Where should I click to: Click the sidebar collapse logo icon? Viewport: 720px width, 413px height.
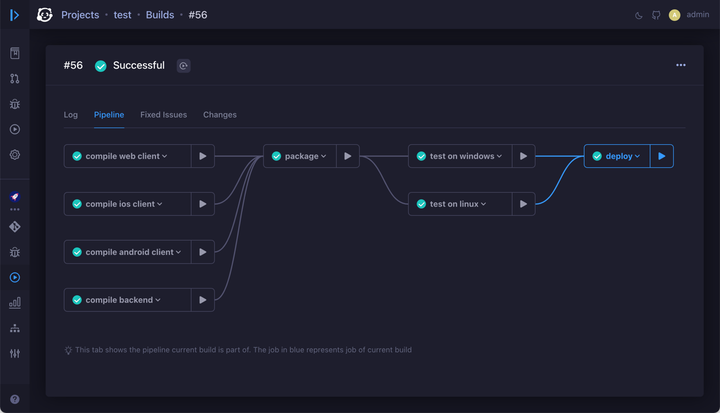[x=15, y=15]
